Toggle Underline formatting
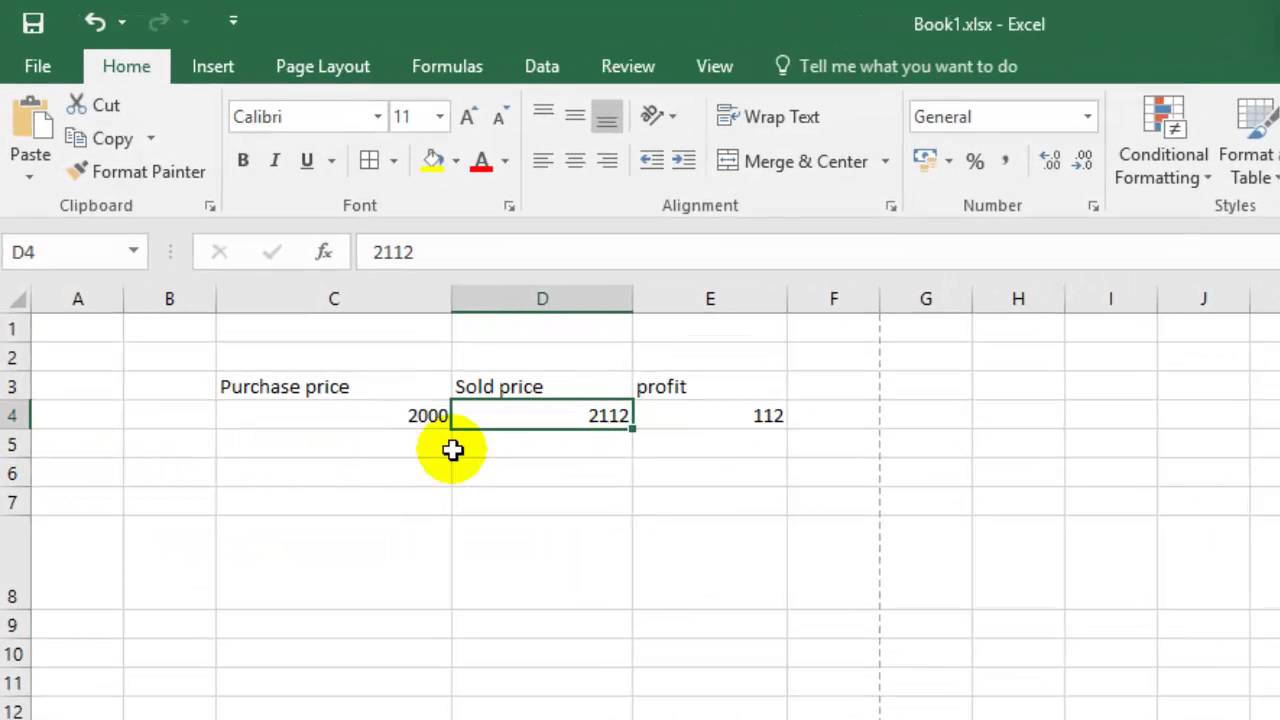Viewport: 1280px width, 720px height. pos(306,160)
